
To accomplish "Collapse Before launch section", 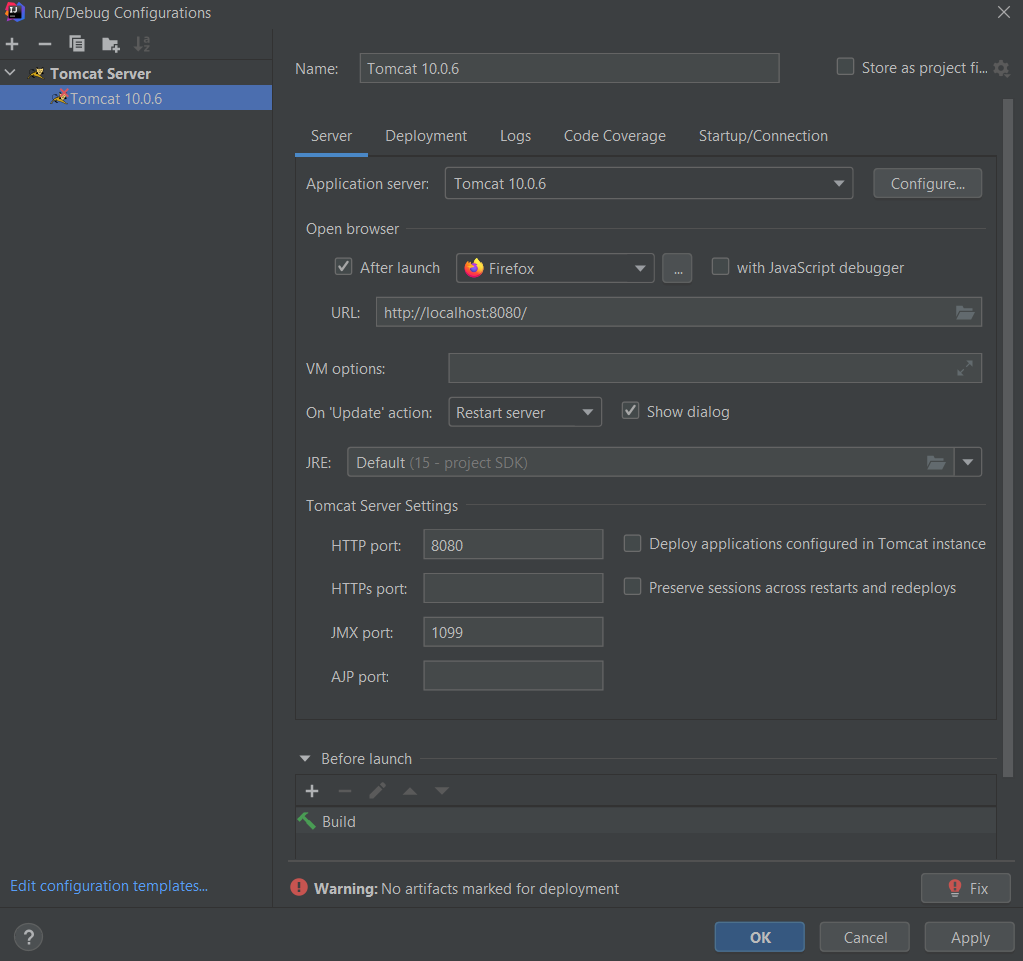I will [305, 759].
